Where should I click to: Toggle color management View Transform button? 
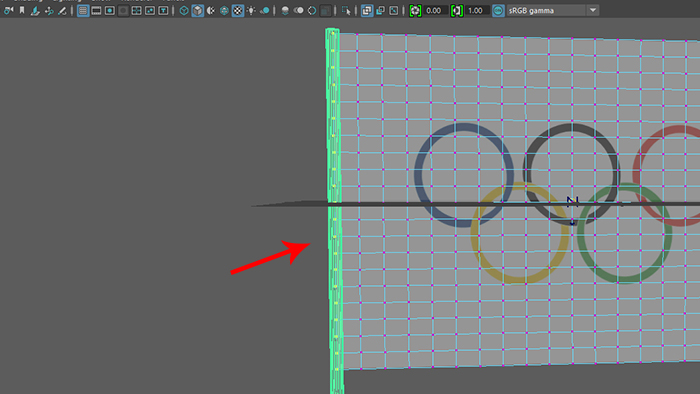tap(498, 10)
